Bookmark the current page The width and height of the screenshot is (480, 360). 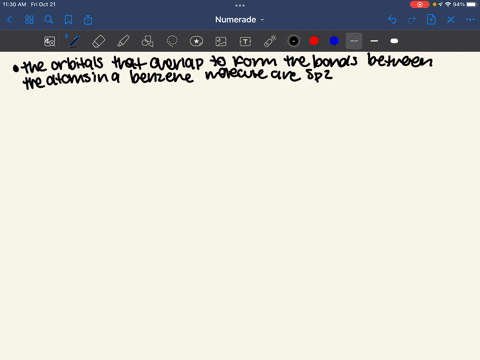[68, 20]
